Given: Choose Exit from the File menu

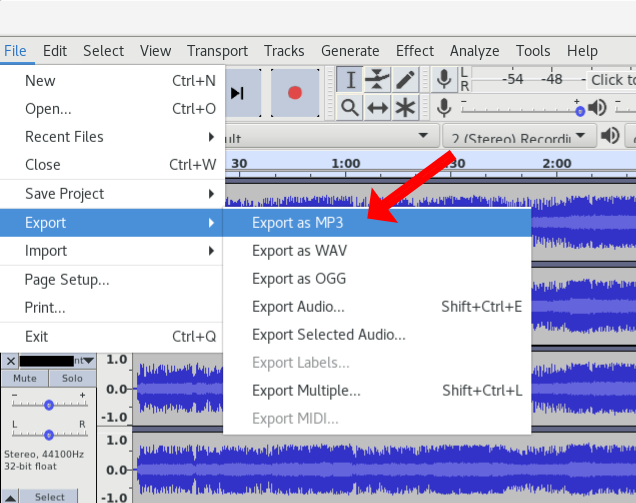Looking at the screenshot, I should 112,337.
